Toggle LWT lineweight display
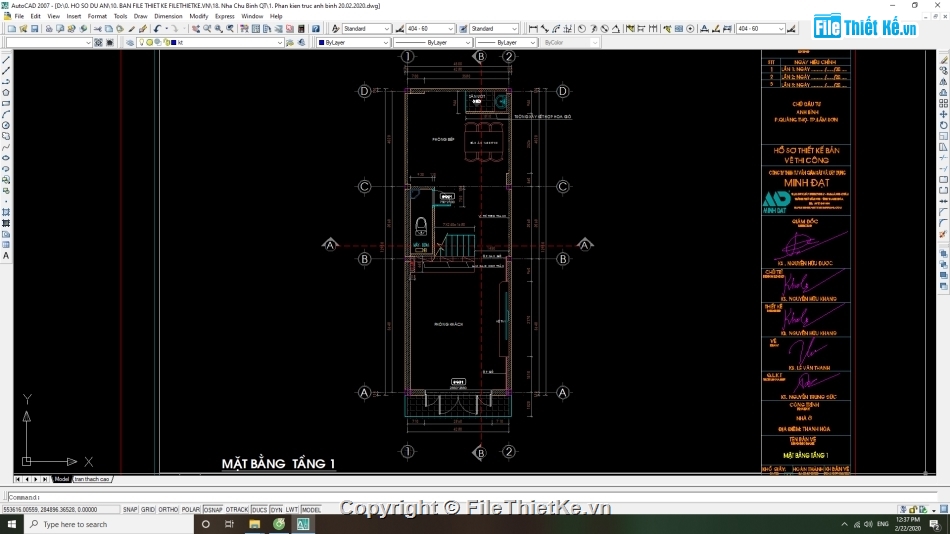The height and width of the screenshot is (534, 950). pos(292,510)
